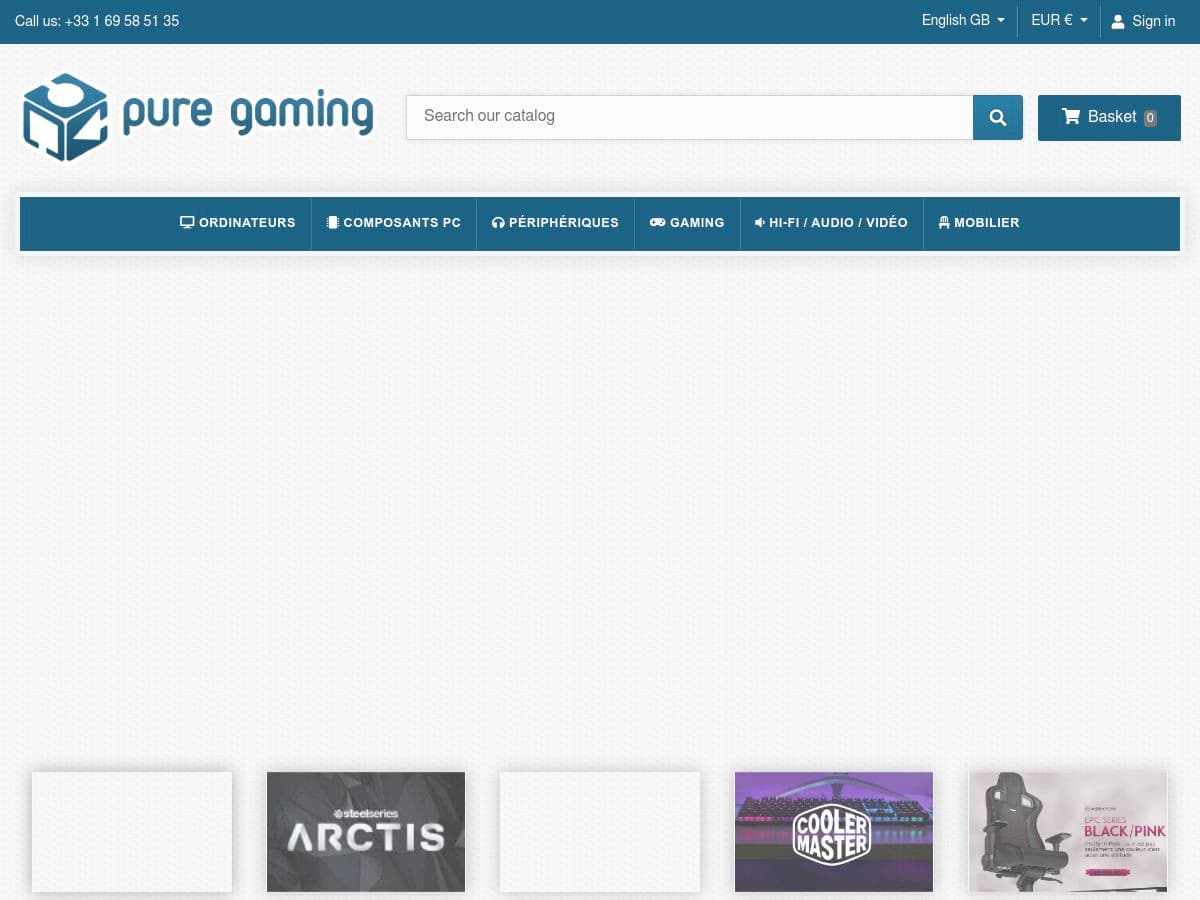1200x900 pixels.
Task: Click the magnifying glass search button
Action: click(x=998, y=118)
